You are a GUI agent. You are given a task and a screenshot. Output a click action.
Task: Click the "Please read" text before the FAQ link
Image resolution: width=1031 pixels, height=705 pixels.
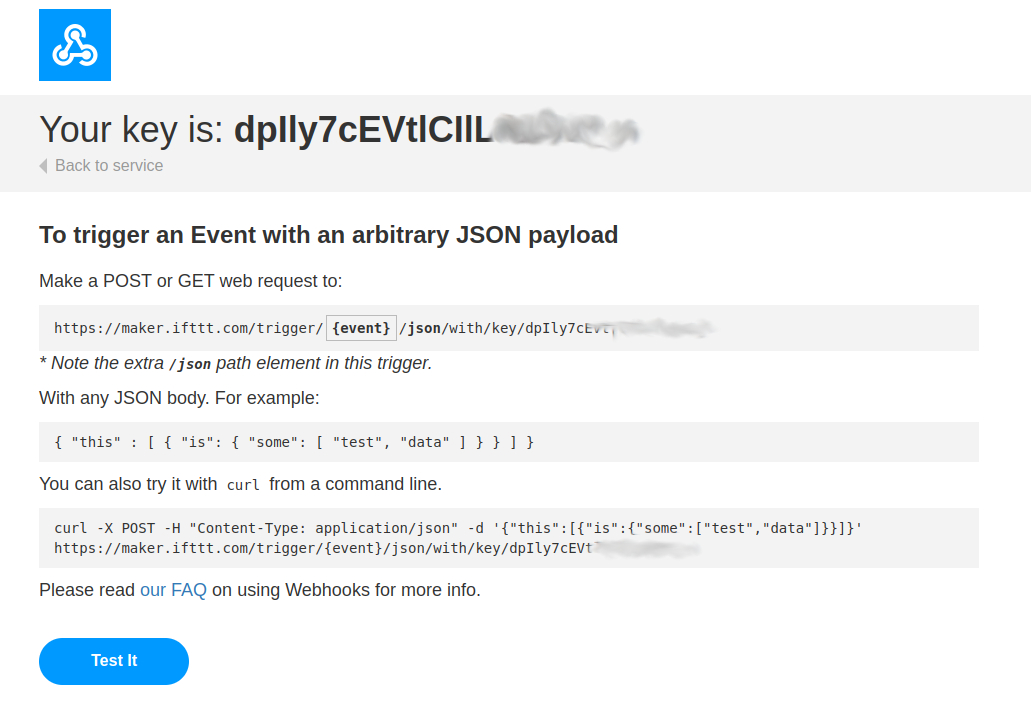click(x=87, y=590)
